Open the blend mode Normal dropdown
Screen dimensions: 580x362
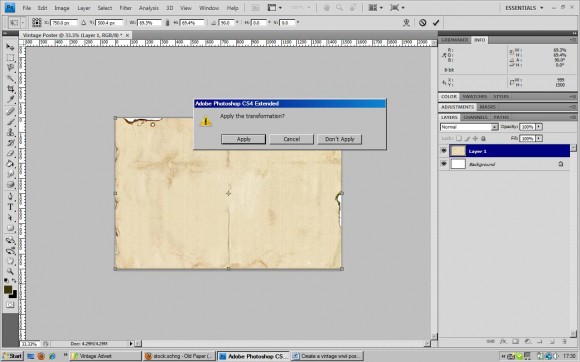469,127
